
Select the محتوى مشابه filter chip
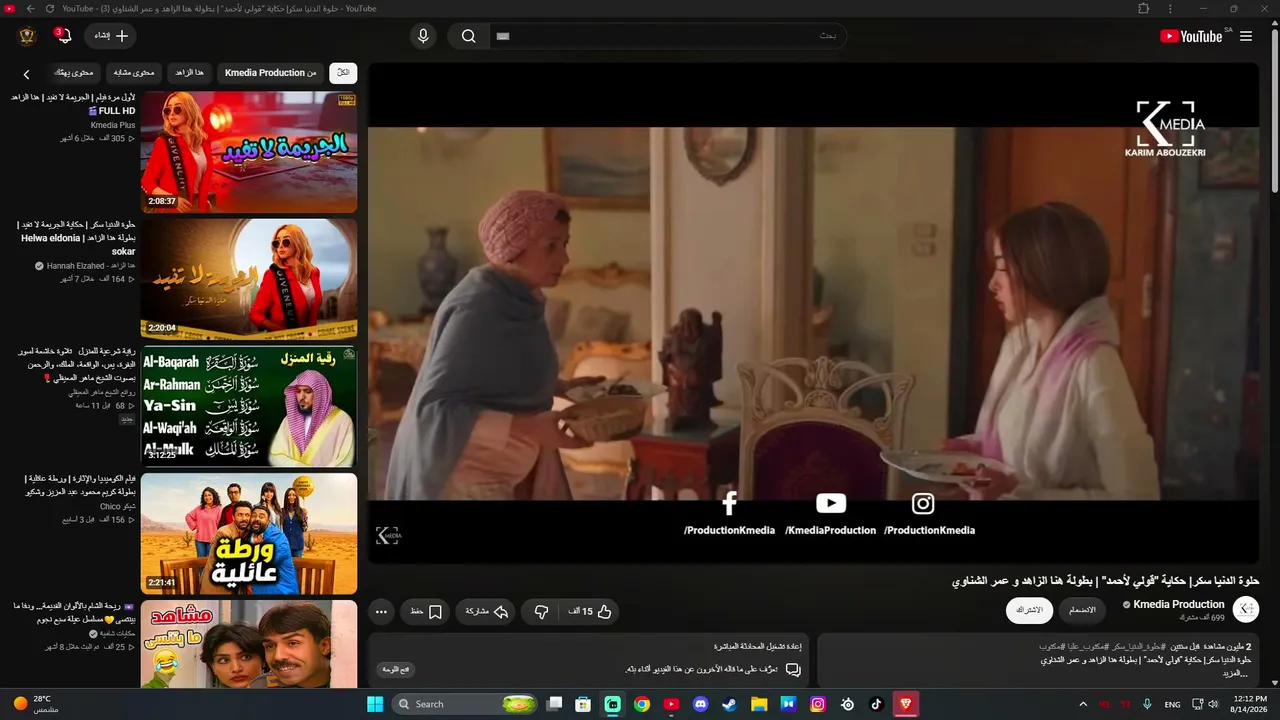134,72
